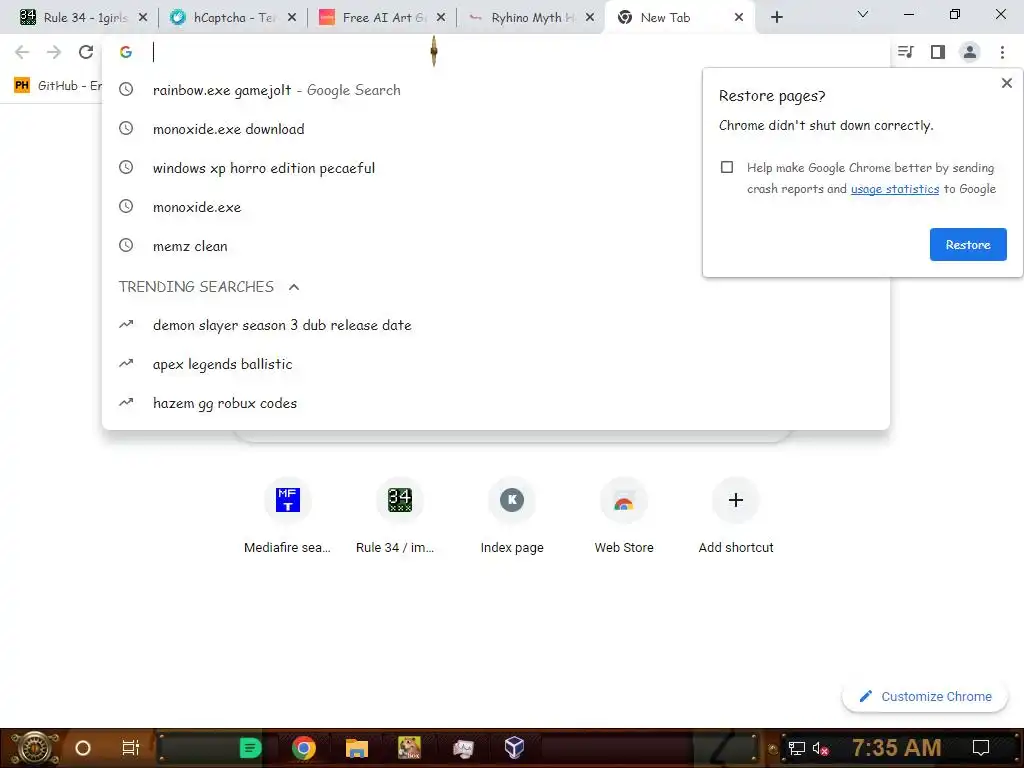
Task: Go forward using the forward arrow
Action: coord(54,52)
